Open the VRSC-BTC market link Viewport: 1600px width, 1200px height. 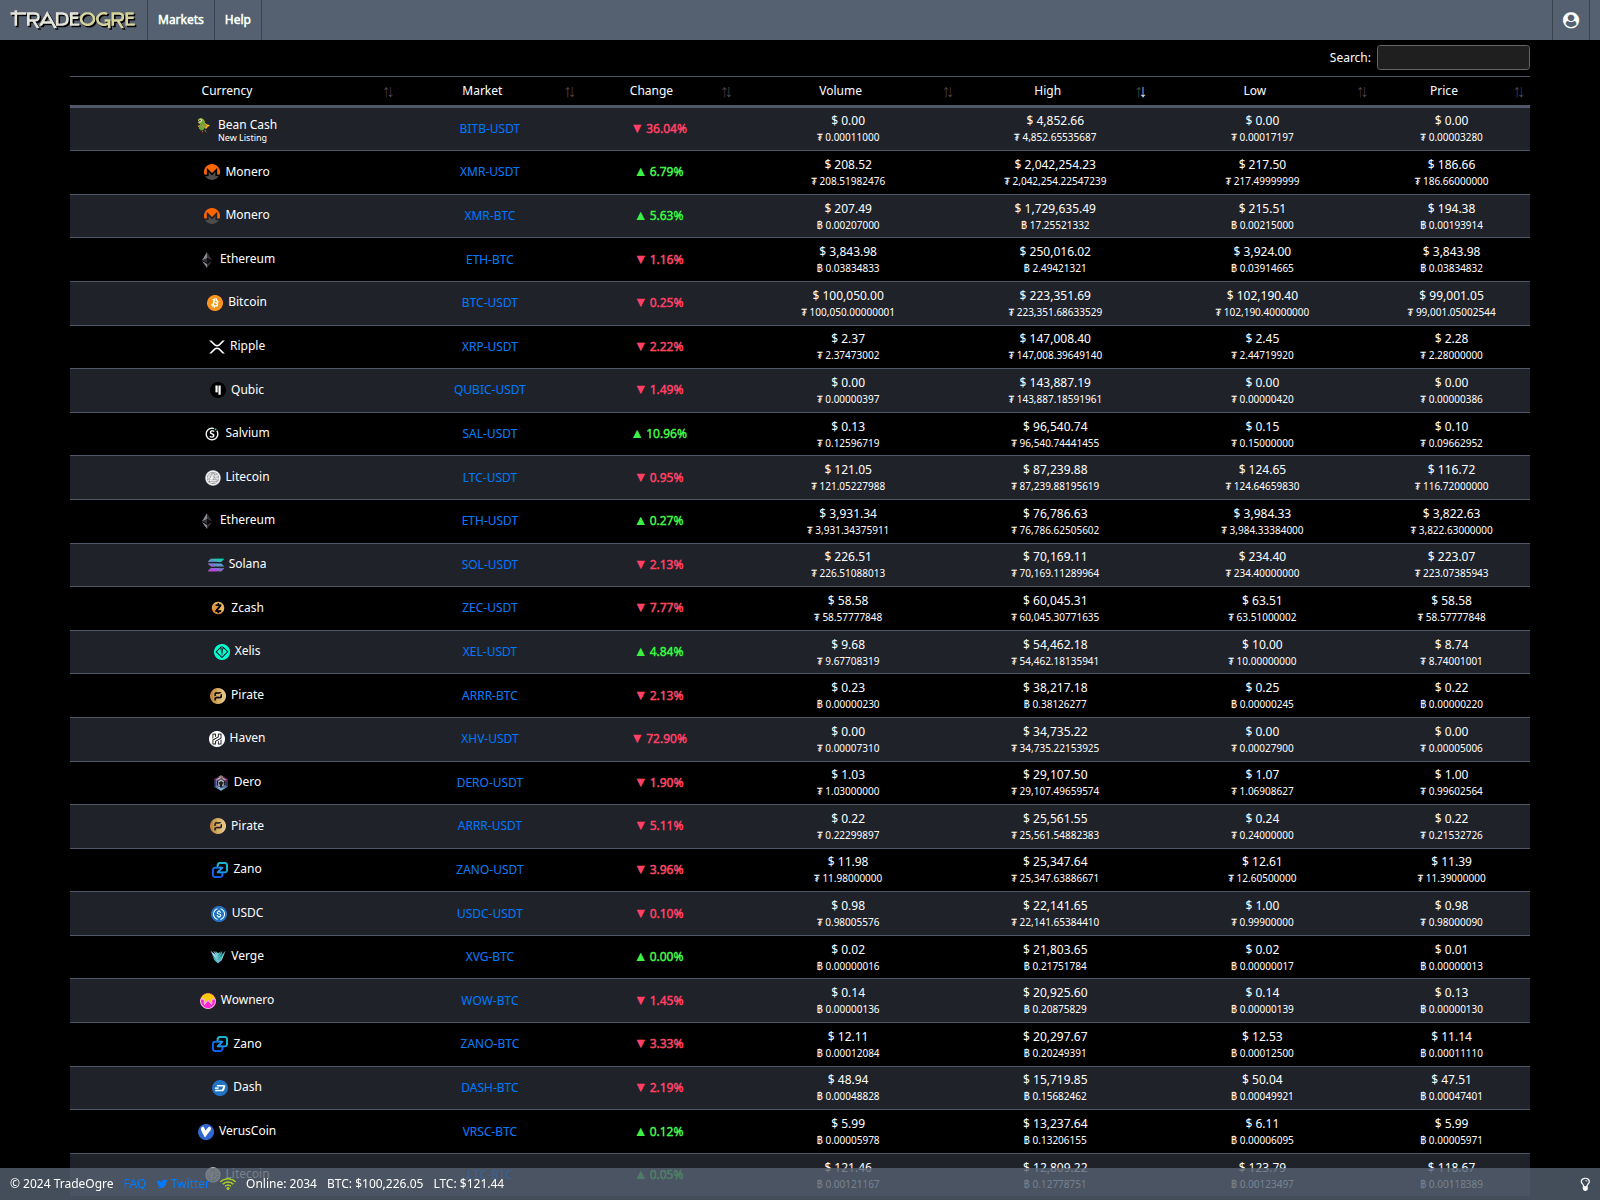pyautogui.click(x=489, y=1132)
